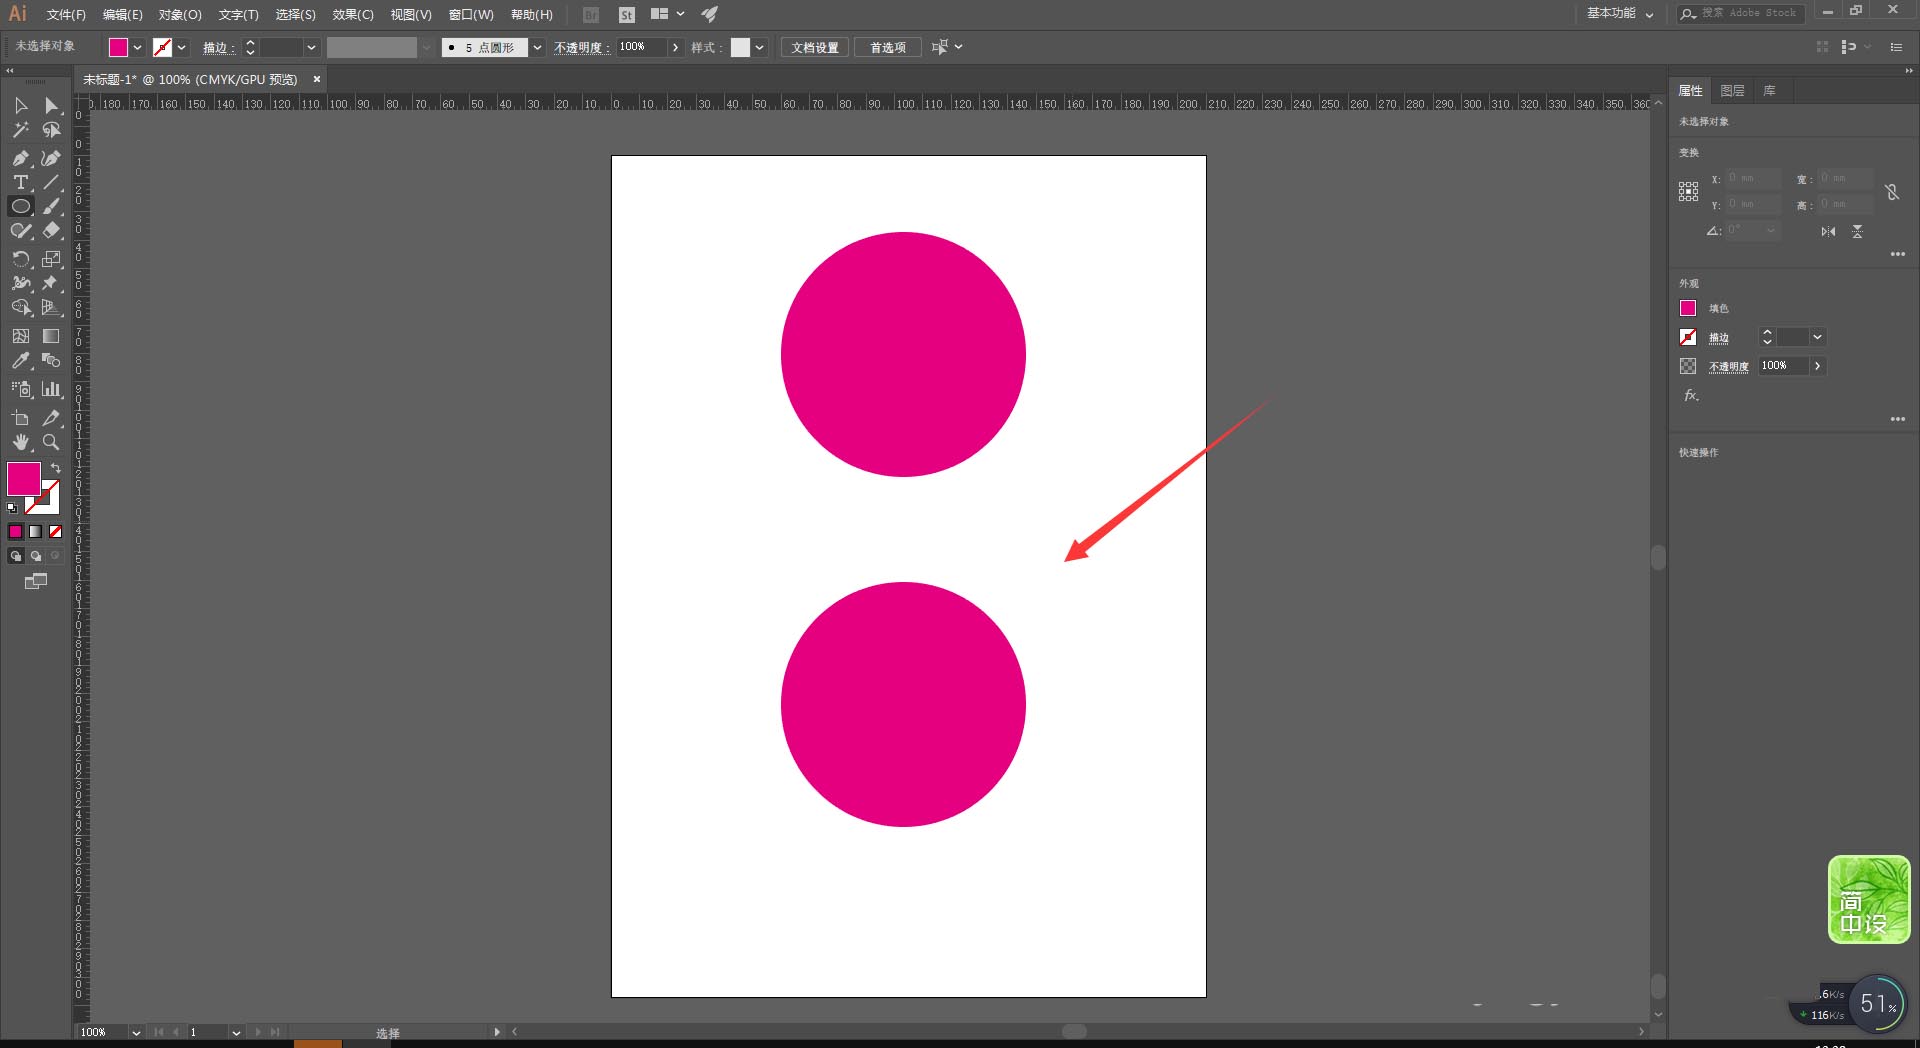This screenshot has width=1920, height=1048.
Task: Expand the 基本功能 workspace switcher
Action: click(1620, 14)
